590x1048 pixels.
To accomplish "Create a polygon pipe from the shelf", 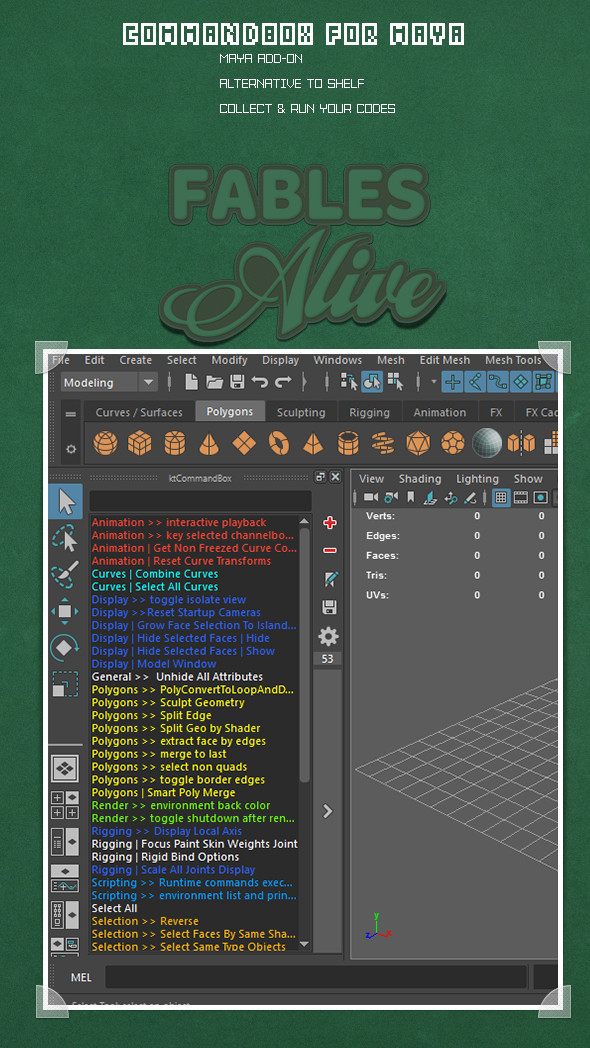I will click(x=348, y=442).
